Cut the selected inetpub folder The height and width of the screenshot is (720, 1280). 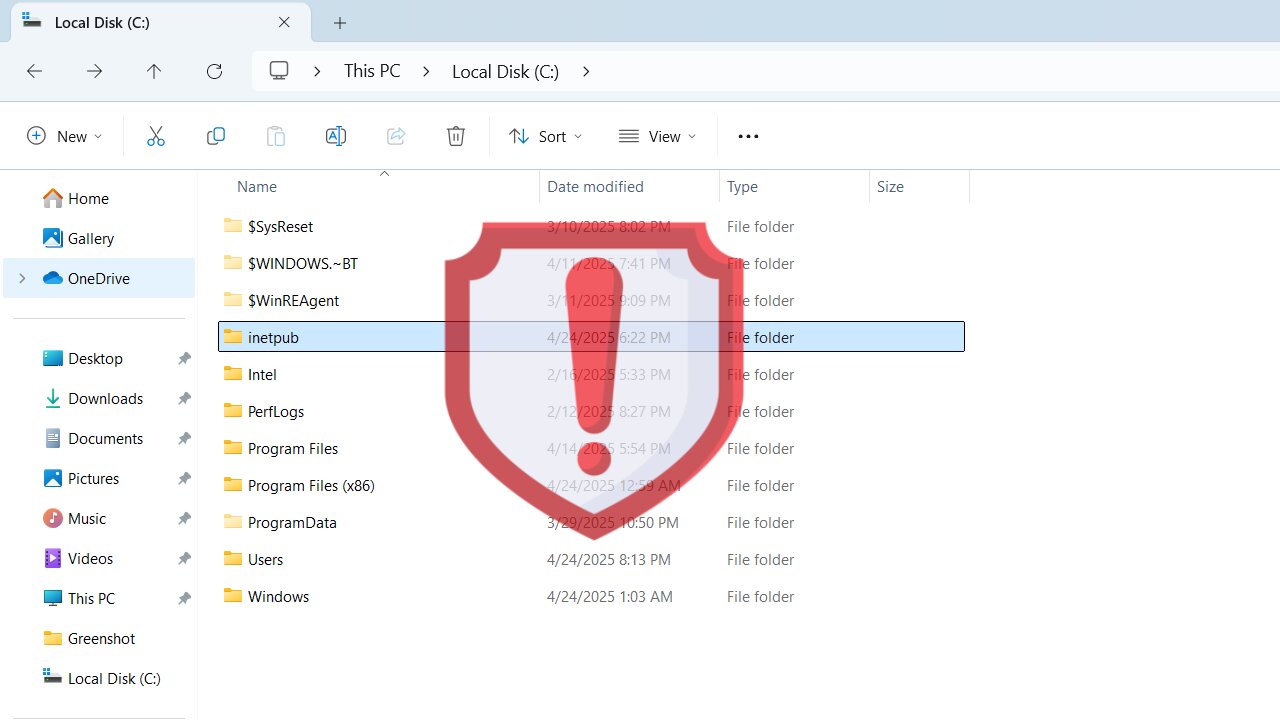(156, 136)
